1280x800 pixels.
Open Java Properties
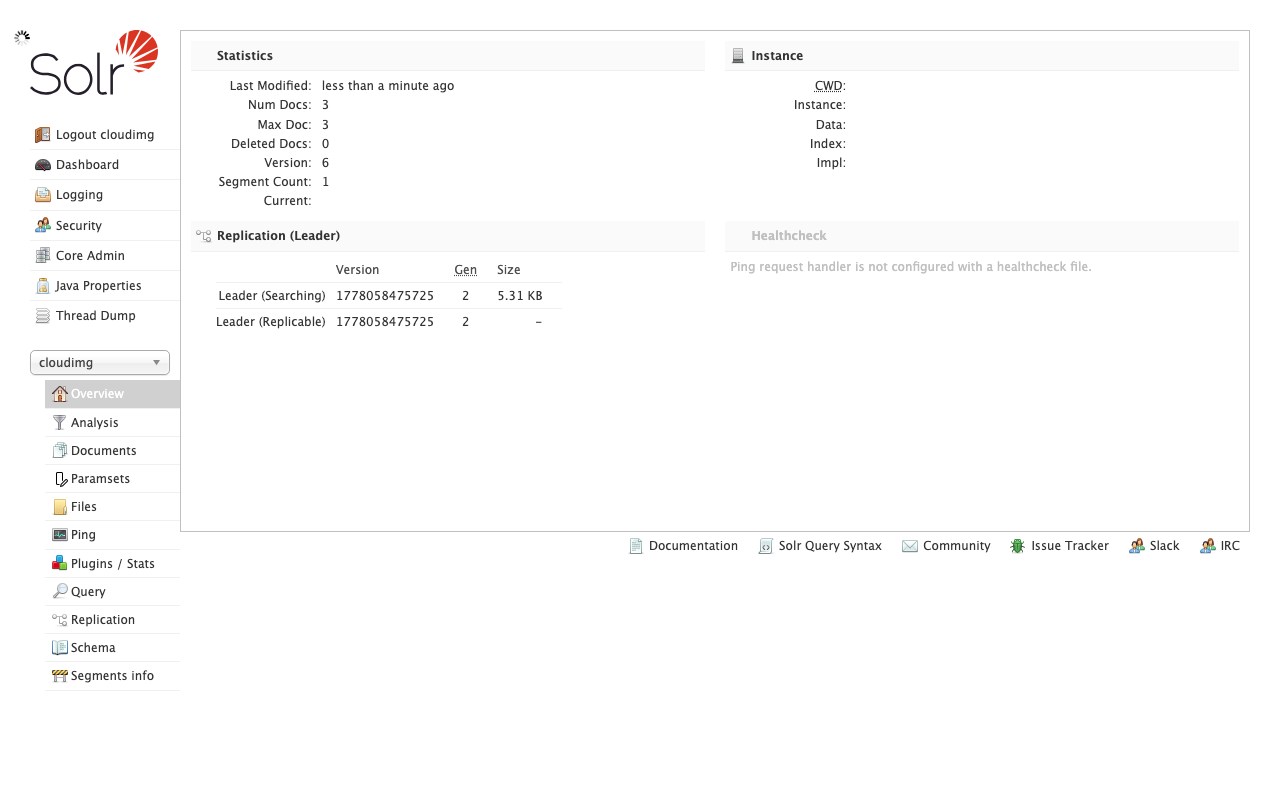[x=105, y=286]
